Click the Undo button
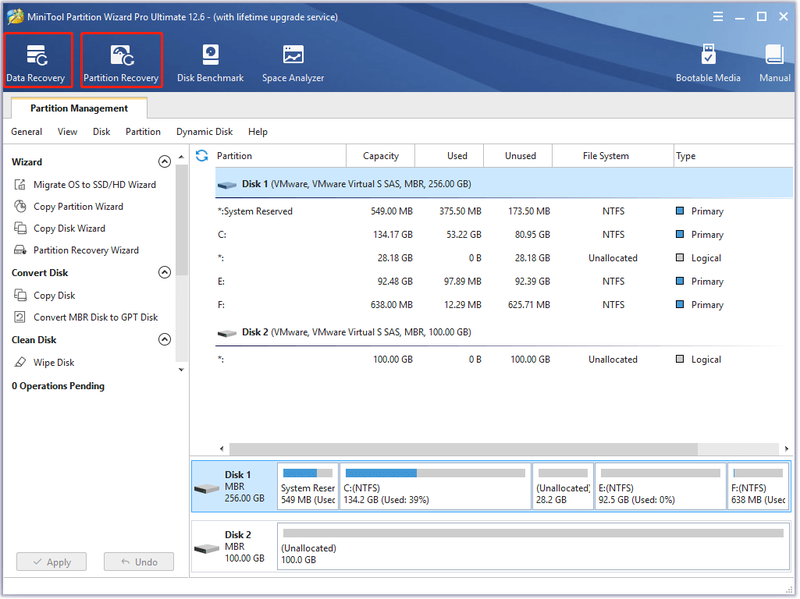This screenshot has height=599, width=800. [139, 562]
